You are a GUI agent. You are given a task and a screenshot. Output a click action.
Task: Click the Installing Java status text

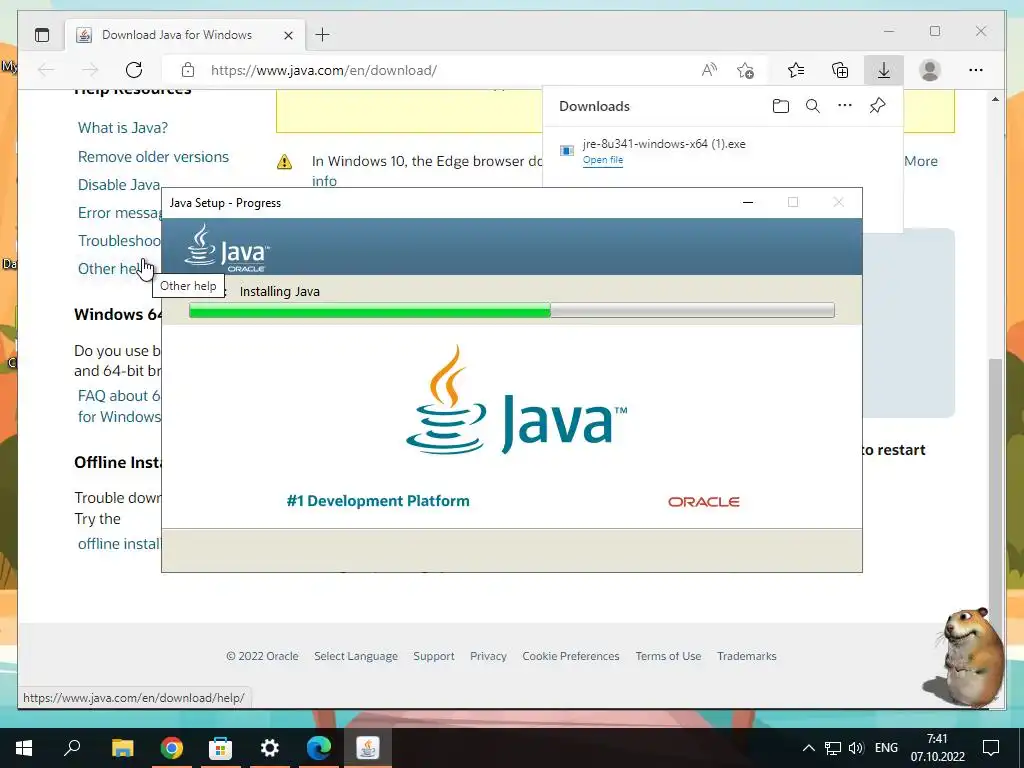point(280,292)
